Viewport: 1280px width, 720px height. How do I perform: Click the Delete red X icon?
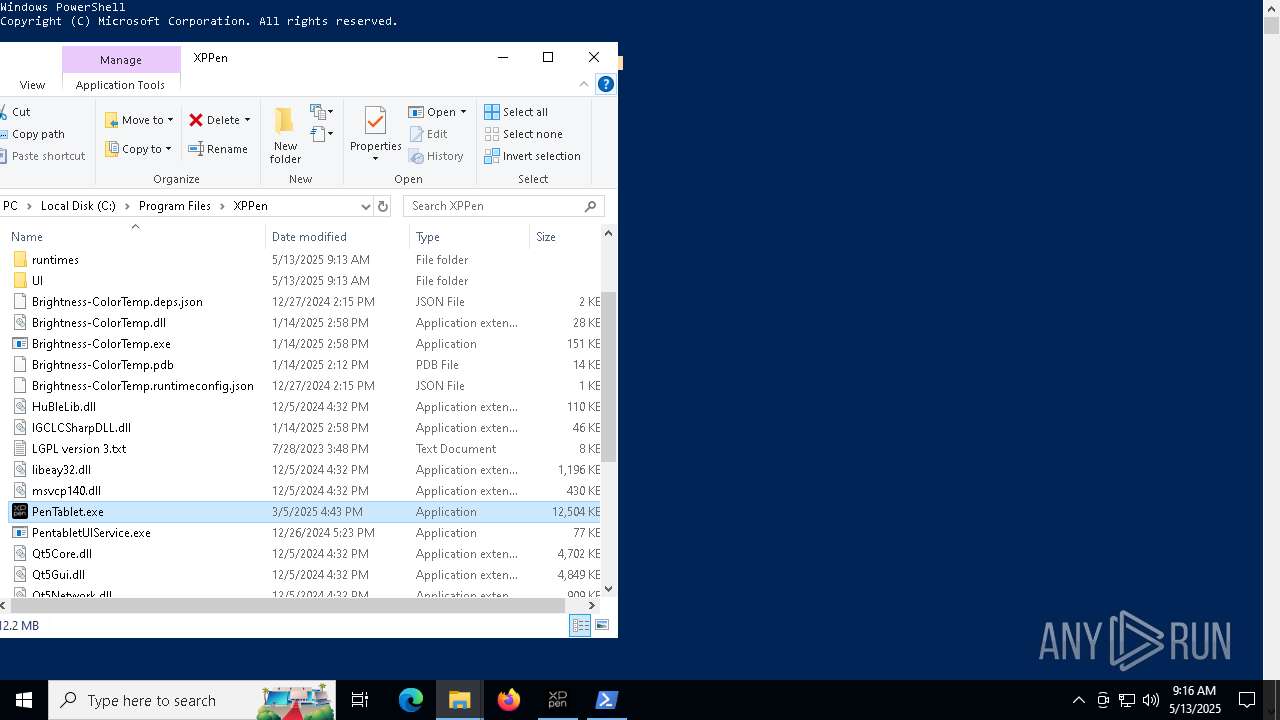(196, 120)
